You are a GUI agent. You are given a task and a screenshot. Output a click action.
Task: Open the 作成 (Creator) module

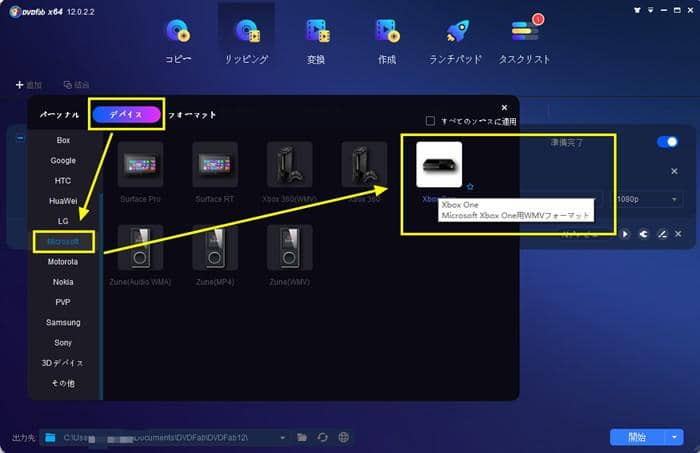point(387,41)
